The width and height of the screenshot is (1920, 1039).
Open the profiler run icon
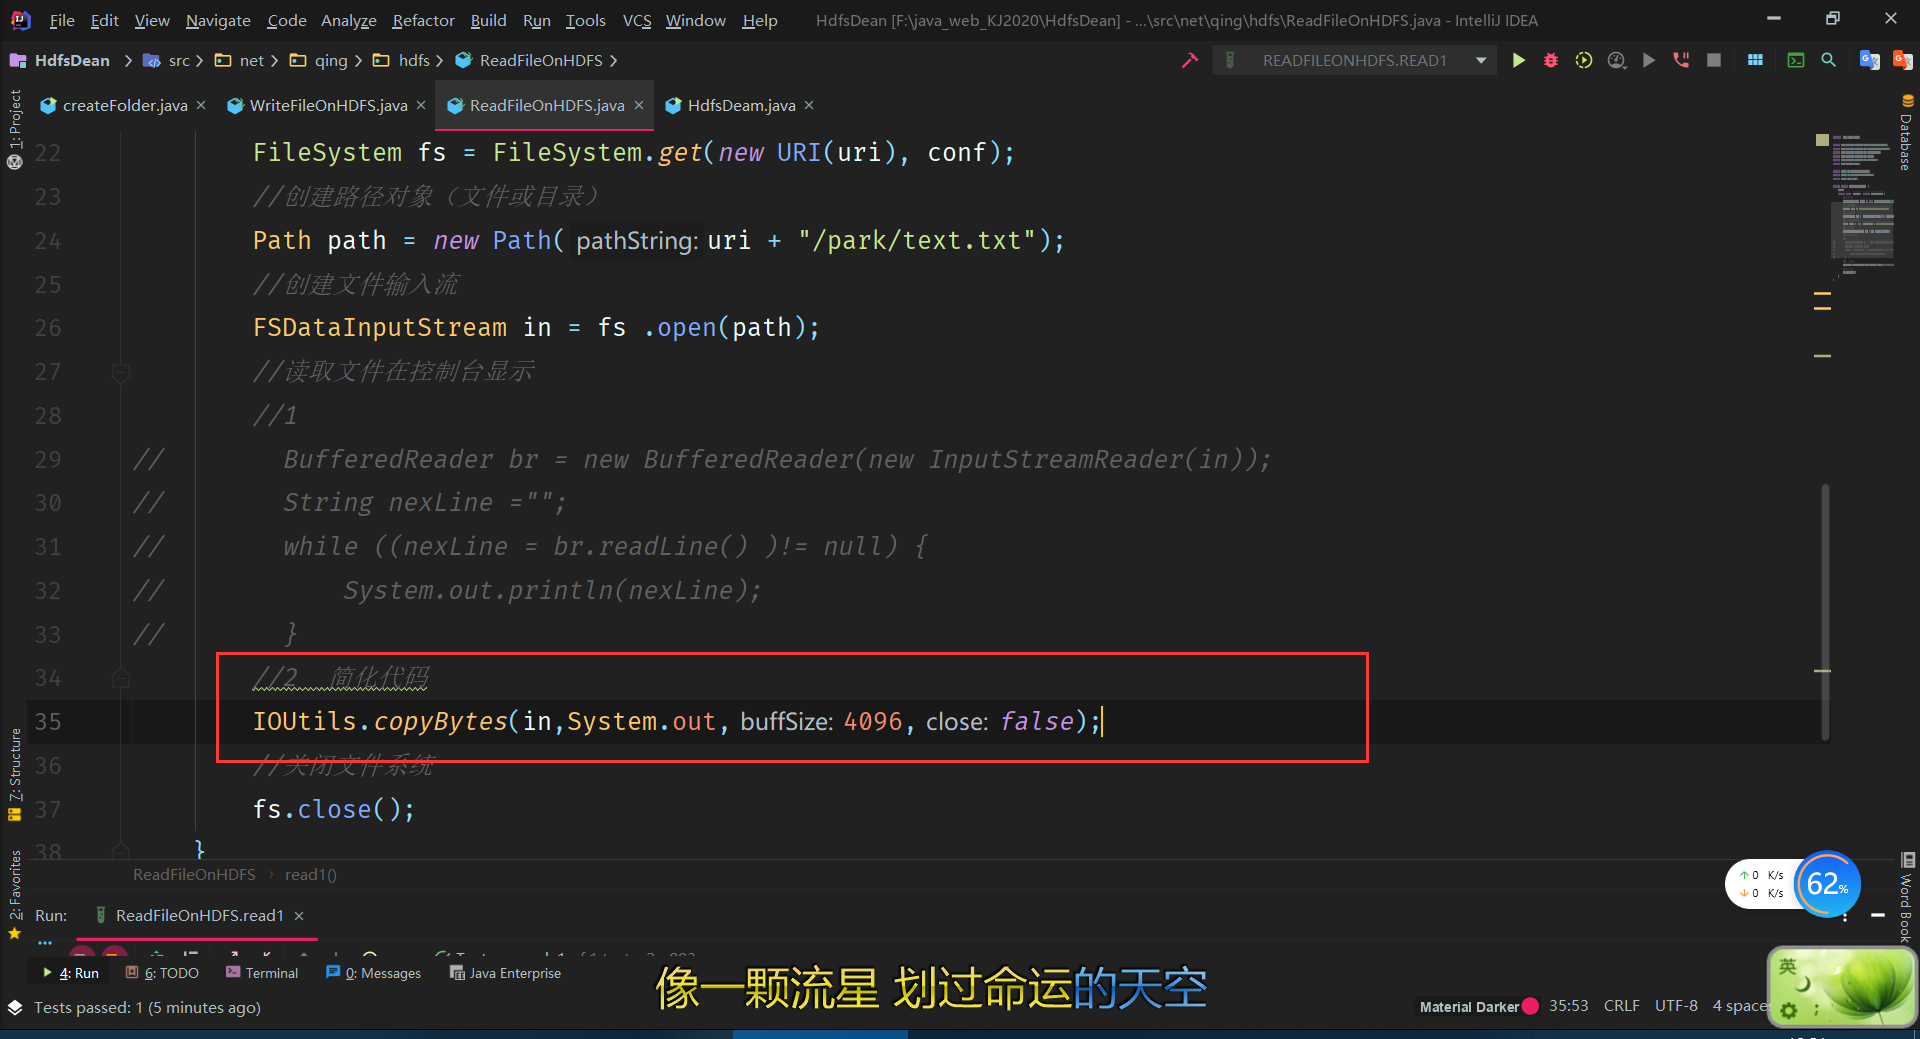tap(1616, 60)
